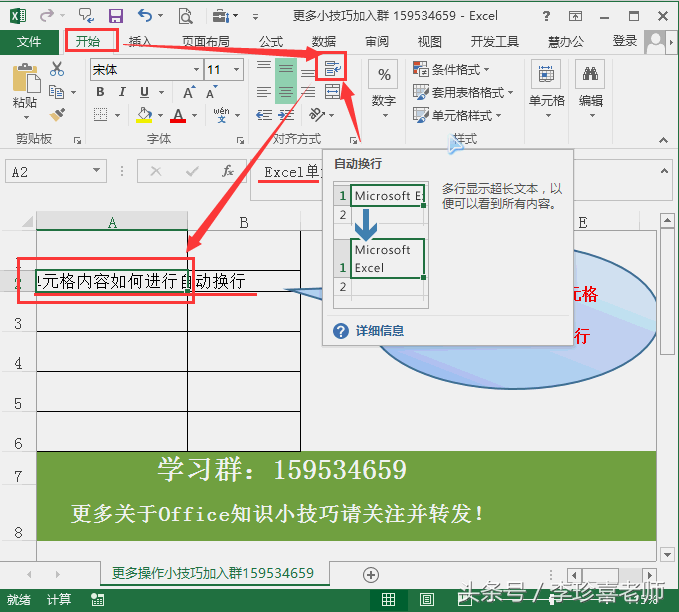Apply red font color A
This screenshot has width=679, height=612.
[x=178, y=115]
